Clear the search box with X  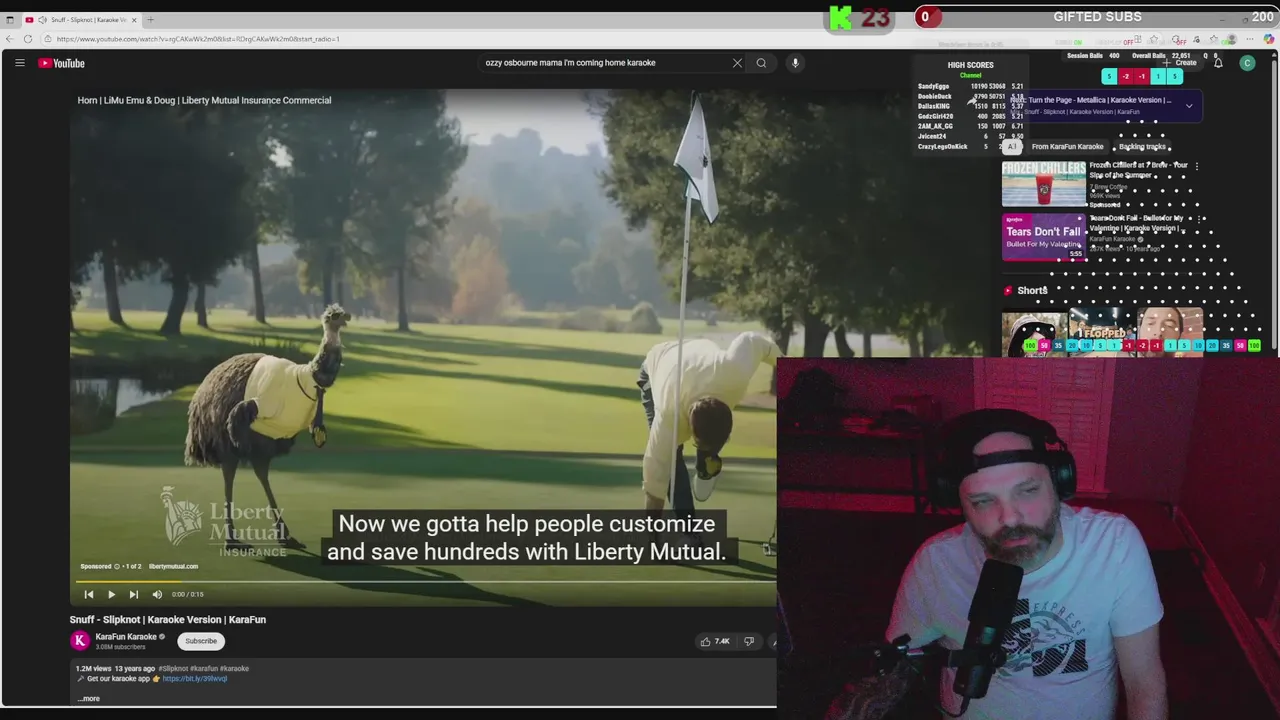(737, 63)
